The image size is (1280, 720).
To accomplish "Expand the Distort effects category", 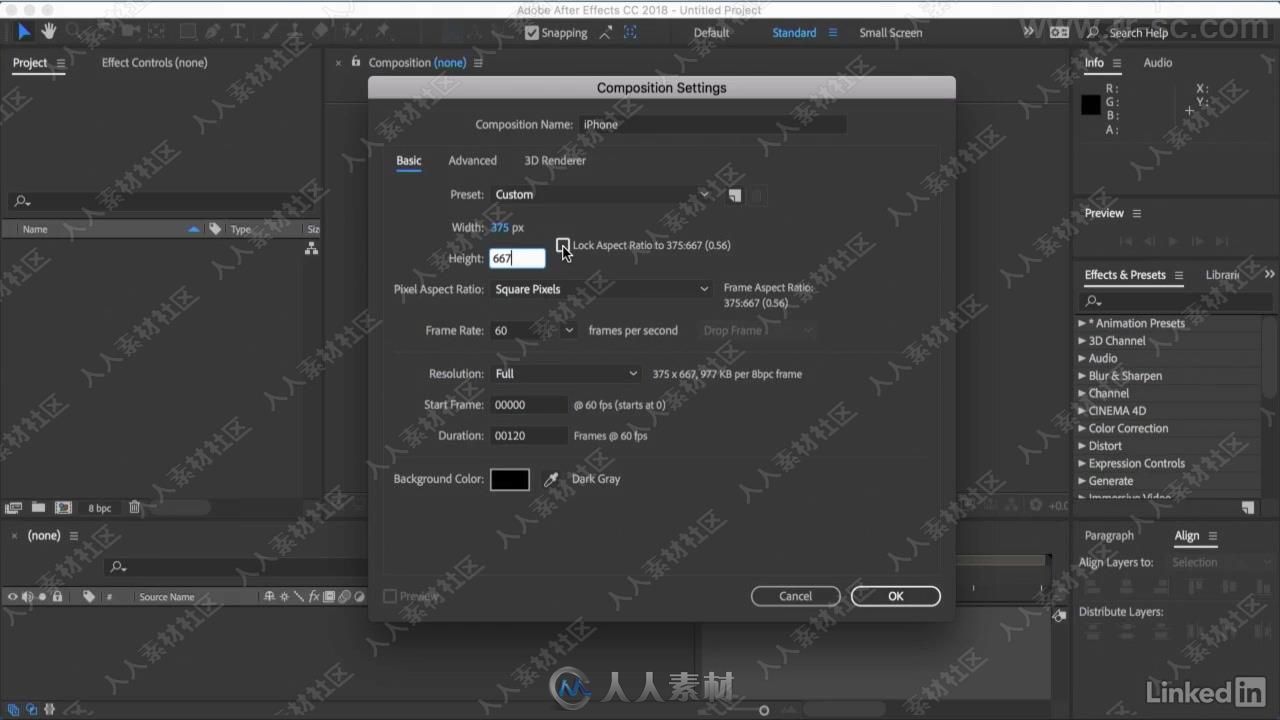I will click(1082, 446).
